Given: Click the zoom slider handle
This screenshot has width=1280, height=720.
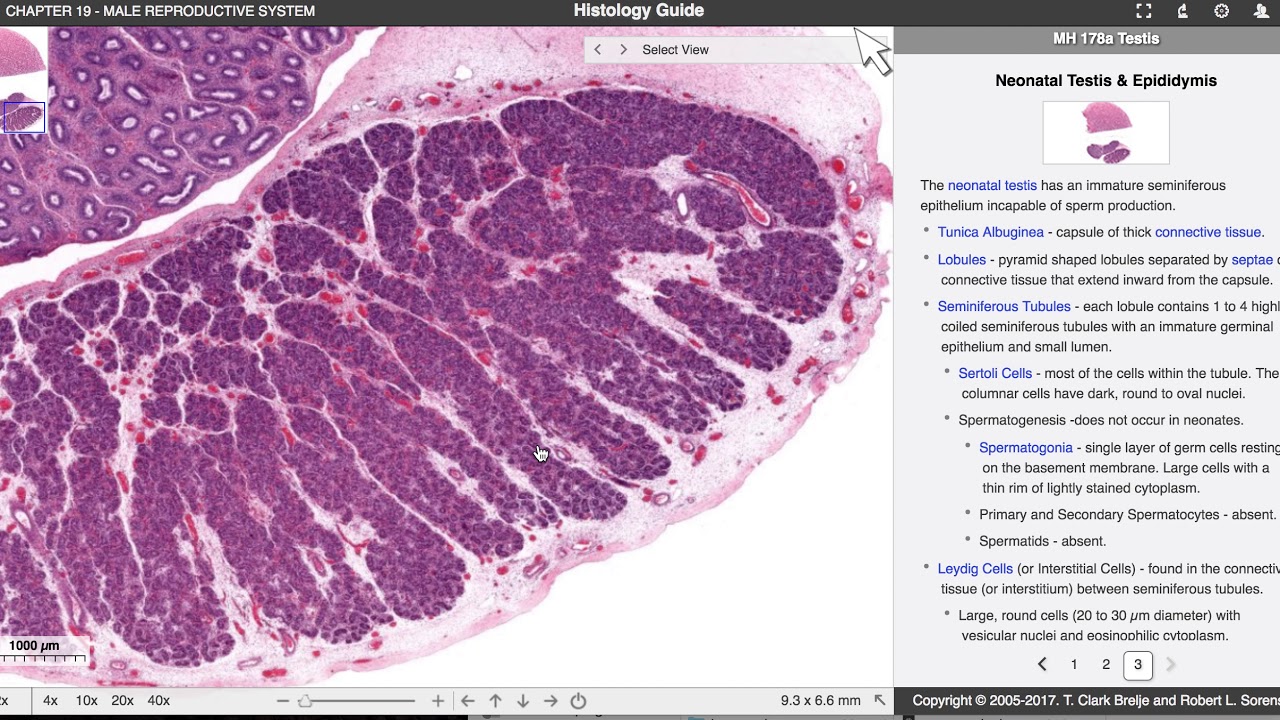Looking at the screenshot, I should pos(305,701).
